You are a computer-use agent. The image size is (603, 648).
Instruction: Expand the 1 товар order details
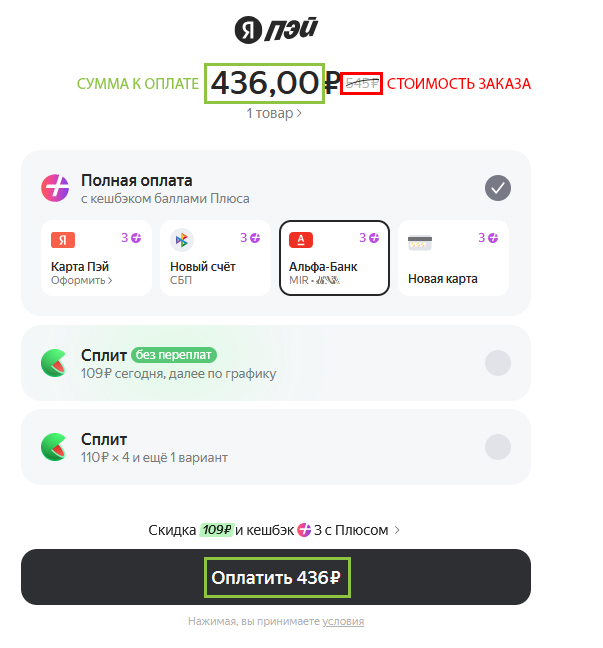275,114
